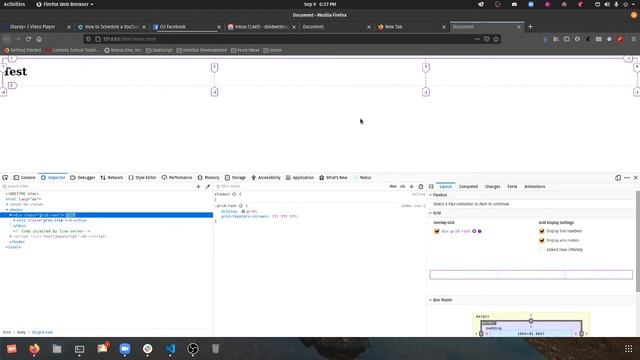Image resolution: width=640 pixels, height=360 pixels.
Task: Open the What's New panel
Action: [333, 178]
